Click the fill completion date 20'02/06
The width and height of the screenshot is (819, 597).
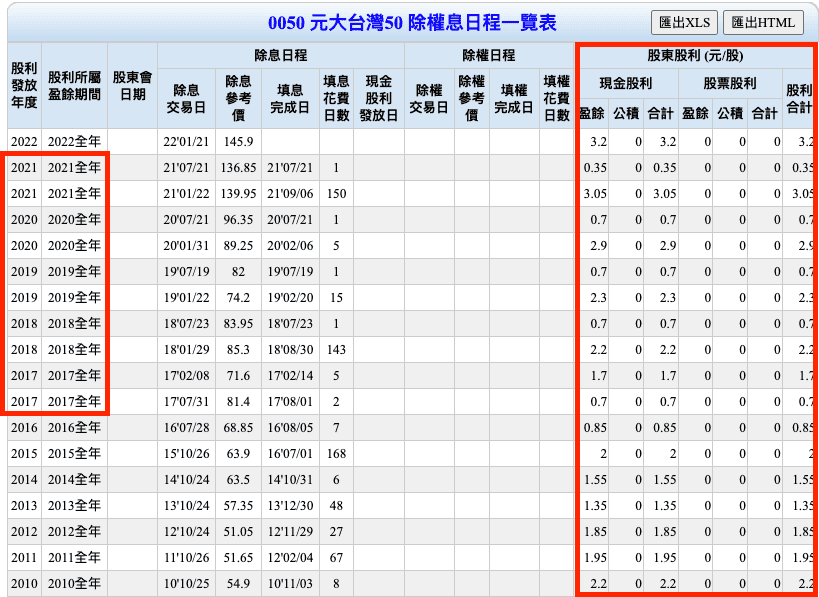tap(290, 245)
